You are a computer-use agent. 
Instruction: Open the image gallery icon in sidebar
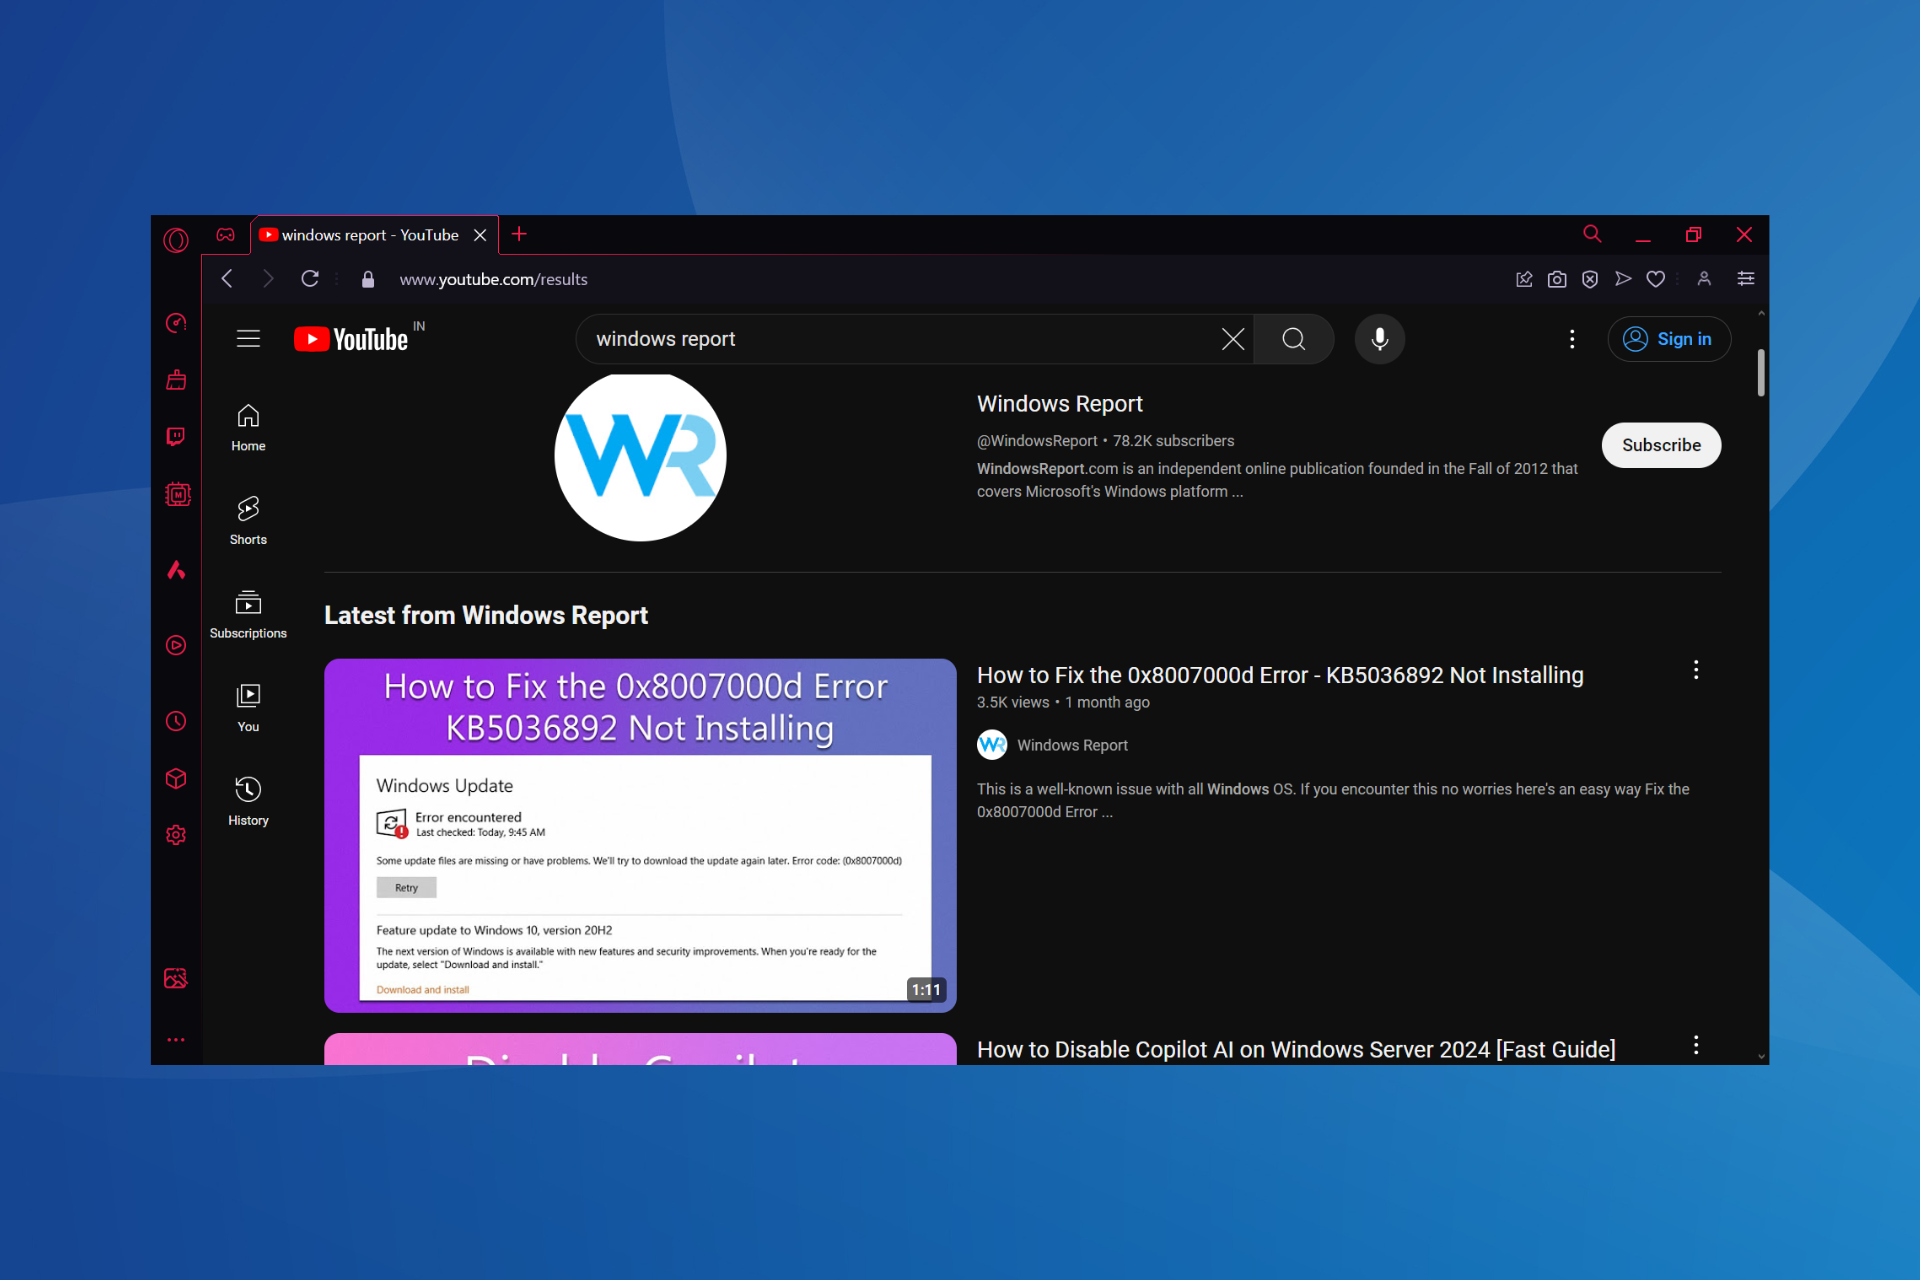click(x=176, y=978)
